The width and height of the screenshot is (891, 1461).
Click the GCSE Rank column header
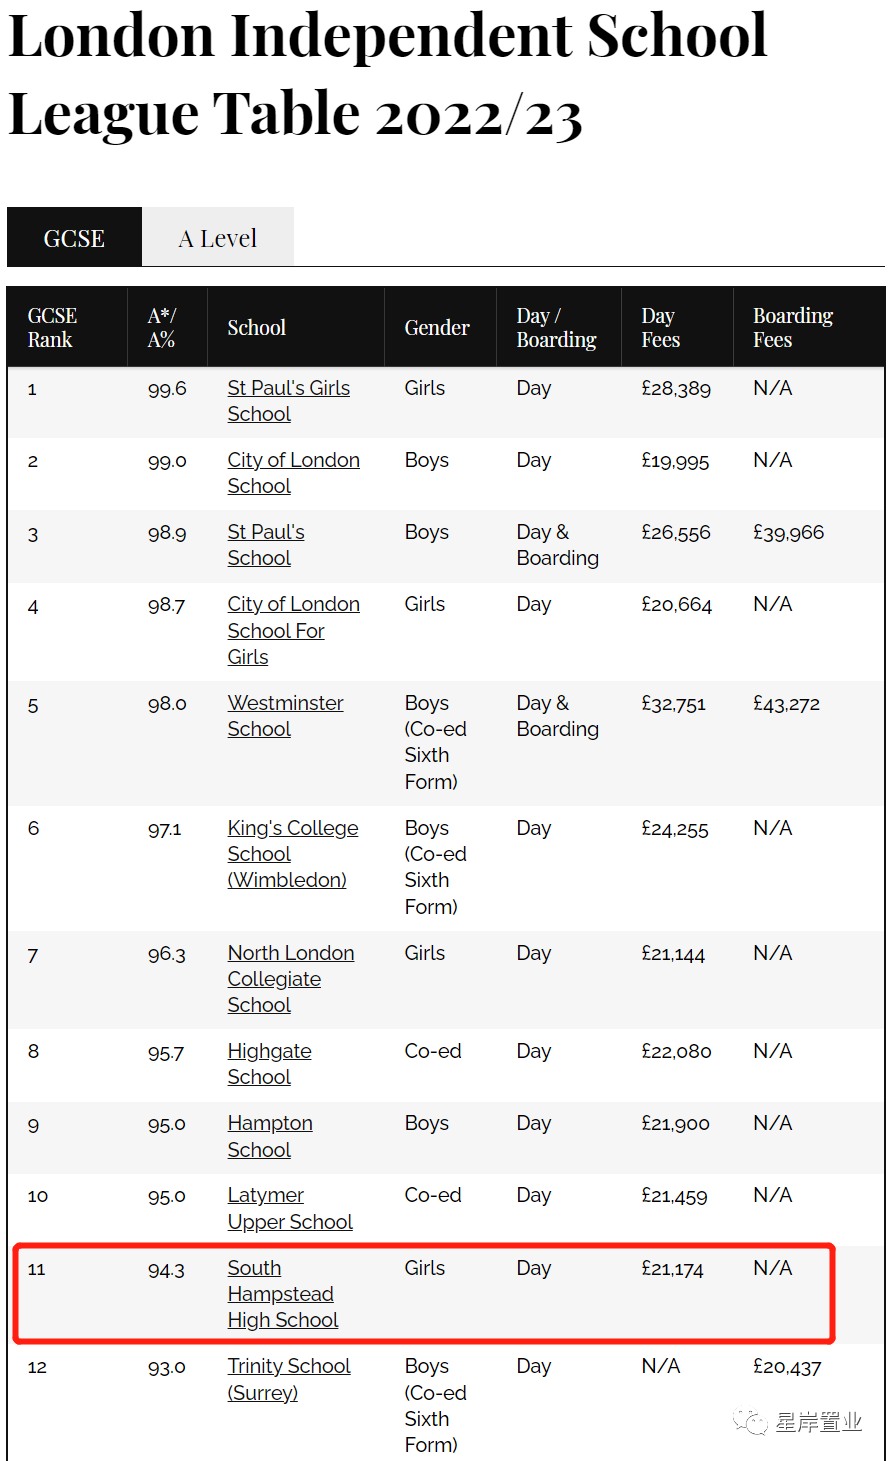tap(52, 328)
